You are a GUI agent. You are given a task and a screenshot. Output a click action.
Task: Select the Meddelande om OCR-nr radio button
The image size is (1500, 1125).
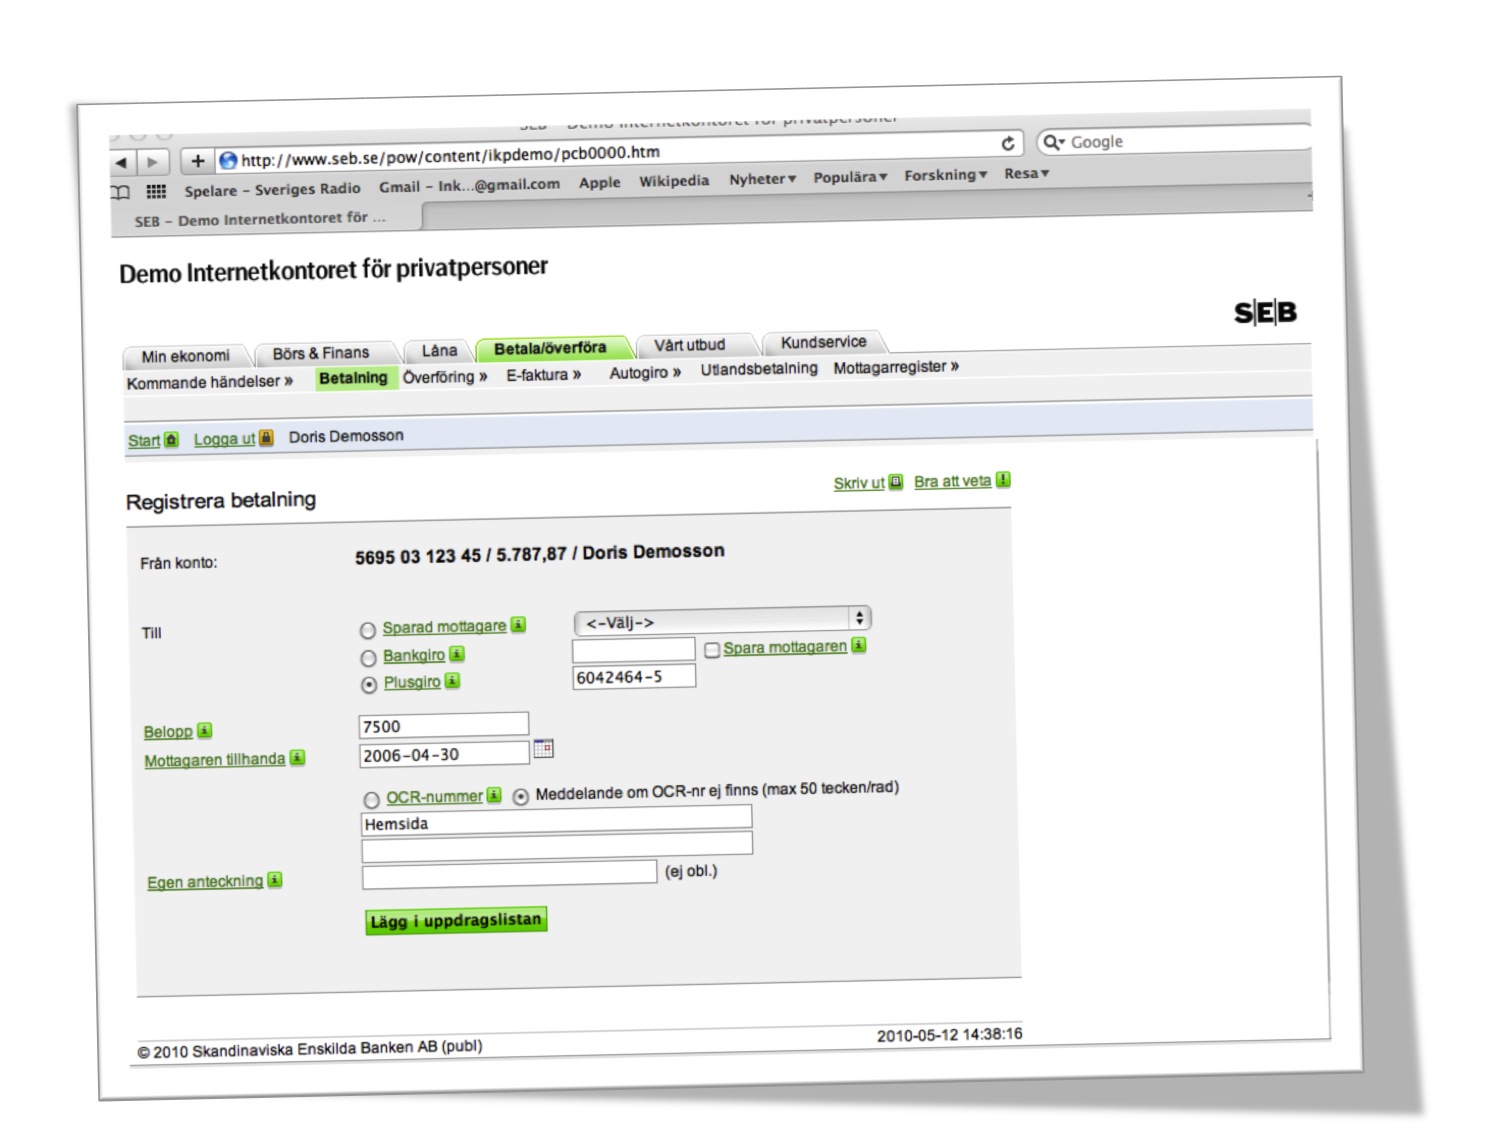click(521, 797)
